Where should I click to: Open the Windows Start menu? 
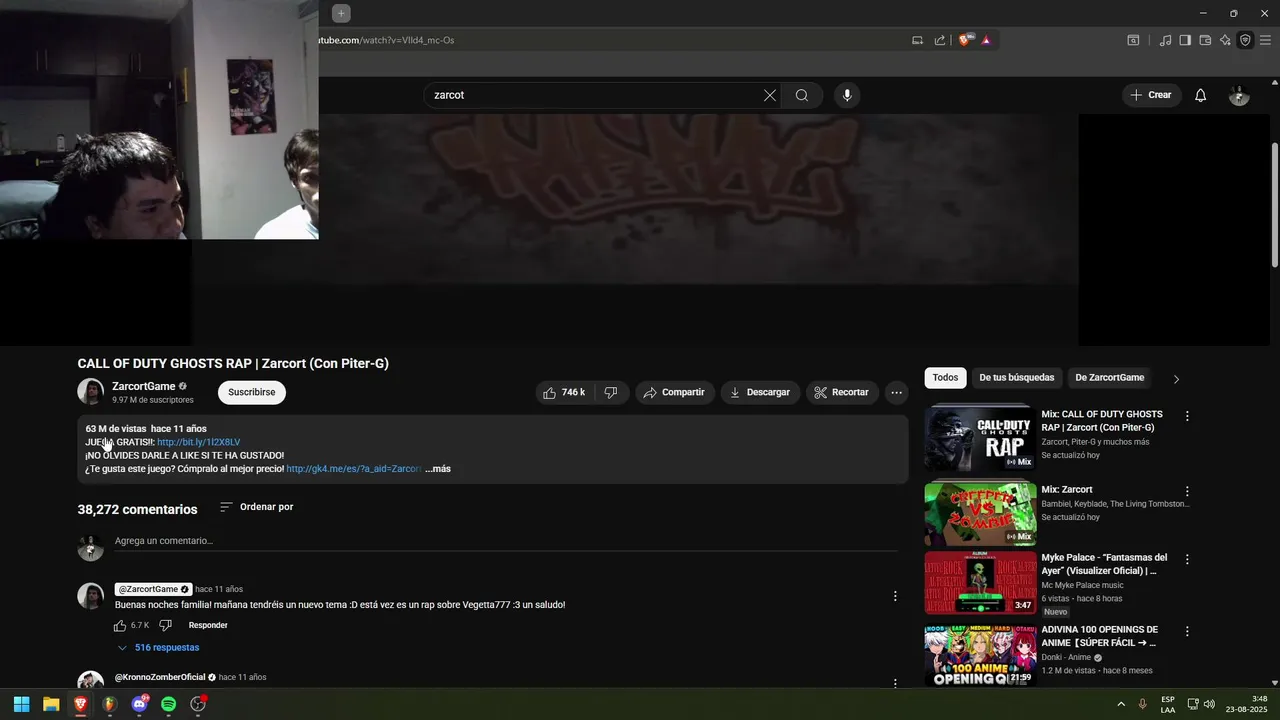click(x=21, y=704)
